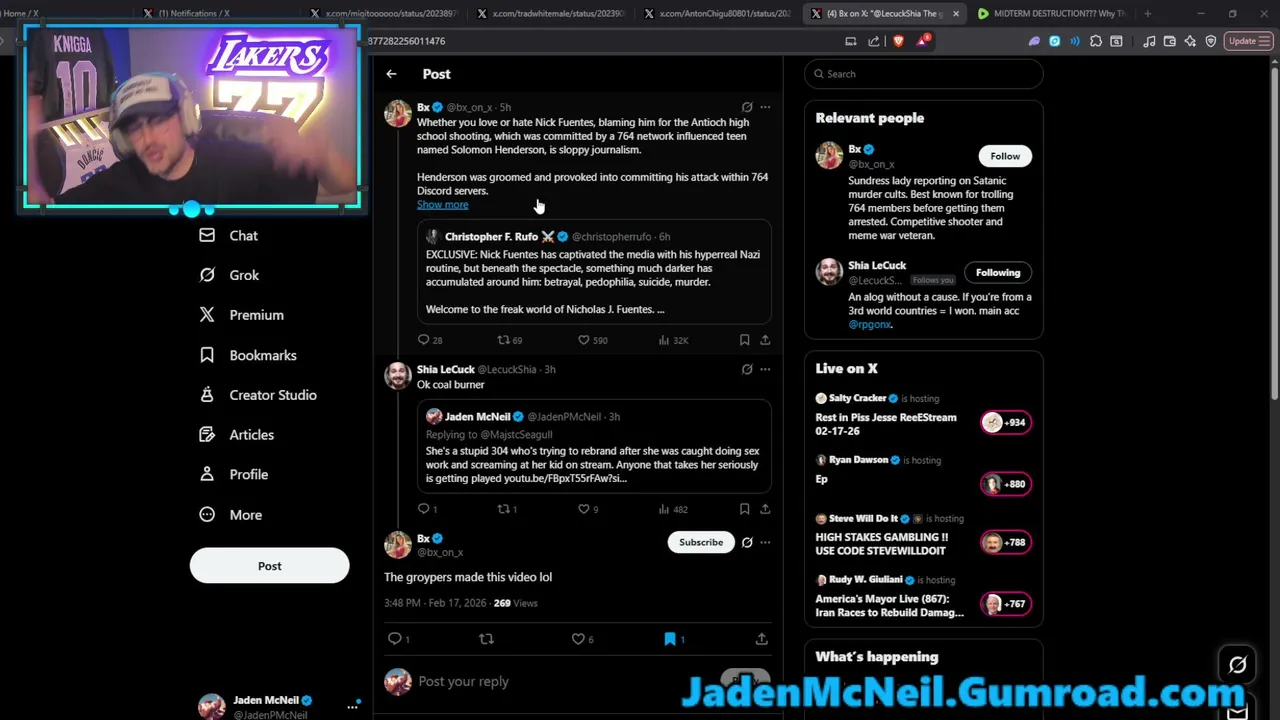Join Steve Will Do It gambling stream
Screen dimensions: 1280x720
pos(924,535)
